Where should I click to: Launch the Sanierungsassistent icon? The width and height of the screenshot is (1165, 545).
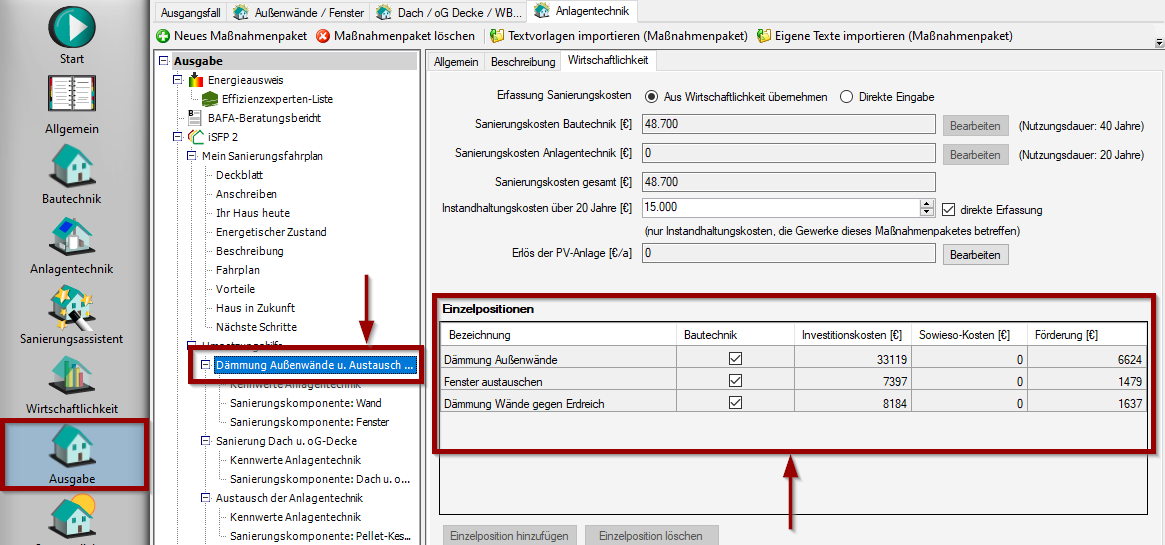[x=72, y=307]
